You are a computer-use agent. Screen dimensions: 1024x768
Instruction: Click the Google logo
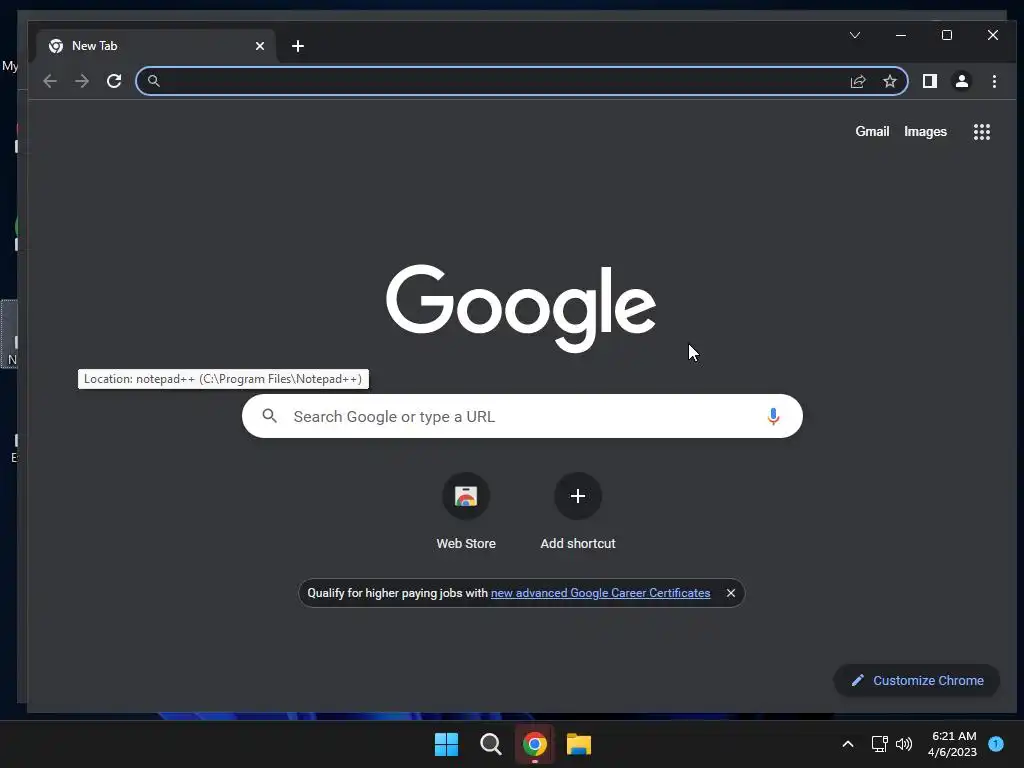click(x=520, y=308)
